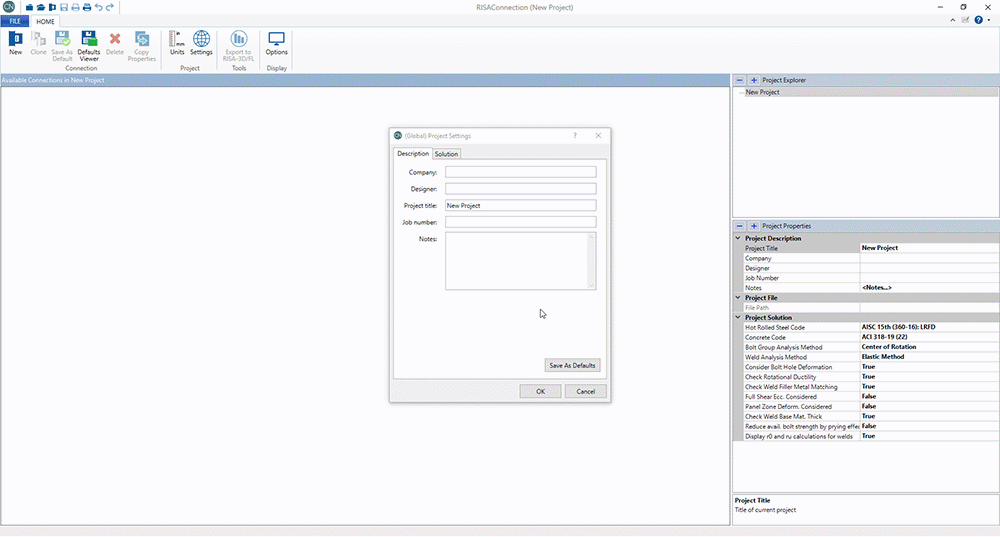The image size is (1000, 537).
Task: Click the redo arrow in quick access toolbar
Action: pos(110,7)
